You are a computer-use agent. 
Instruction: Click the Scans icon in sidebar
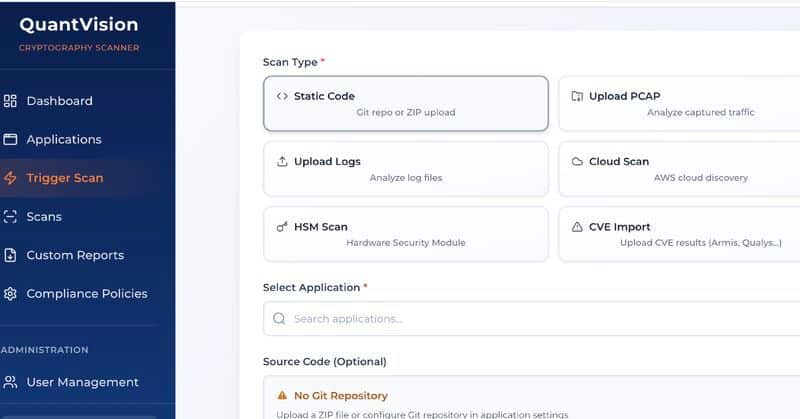[x=10, y=216]
